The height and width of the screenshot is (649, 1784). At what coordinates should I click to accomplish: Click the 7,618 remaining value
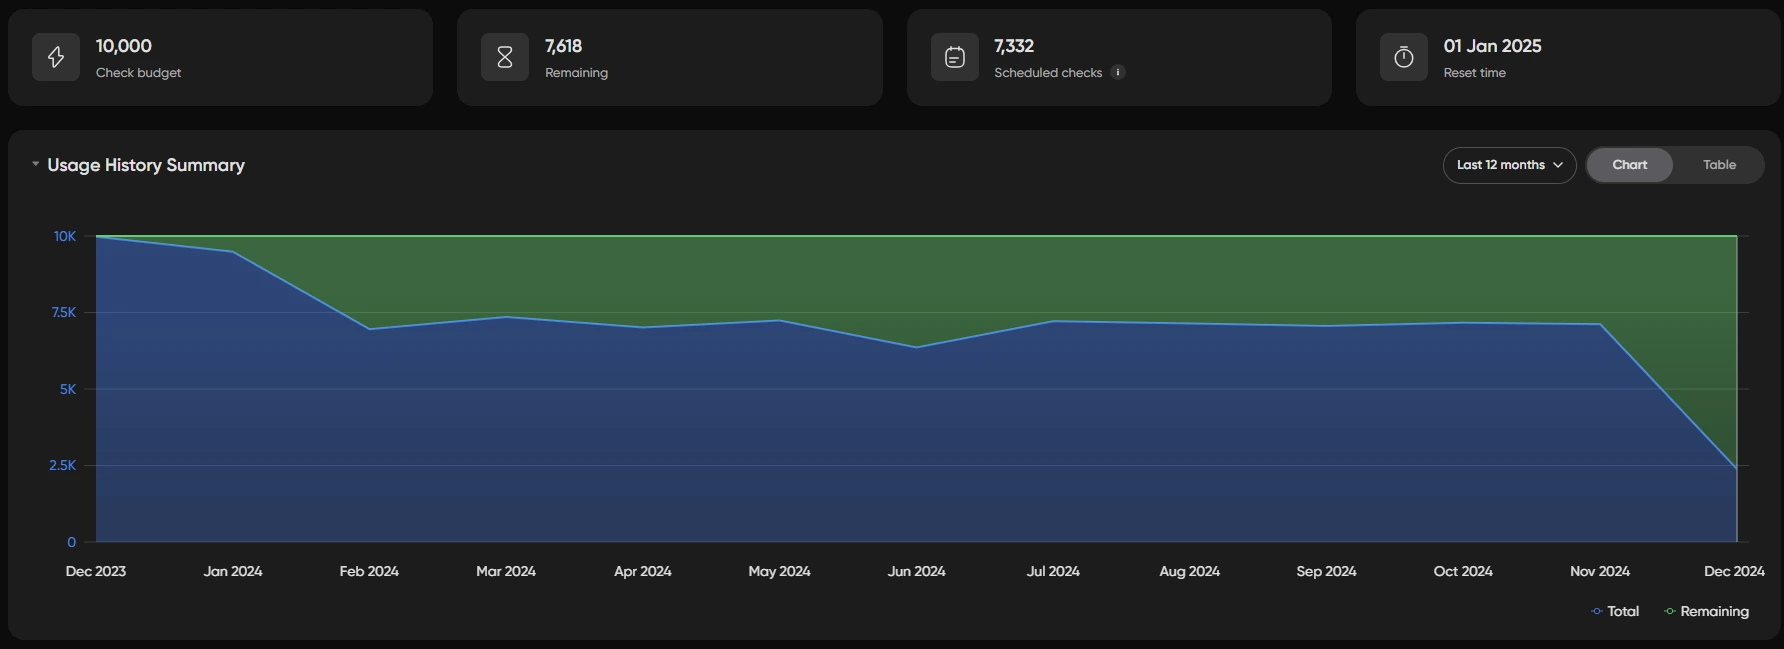click(x=563, y=46)
